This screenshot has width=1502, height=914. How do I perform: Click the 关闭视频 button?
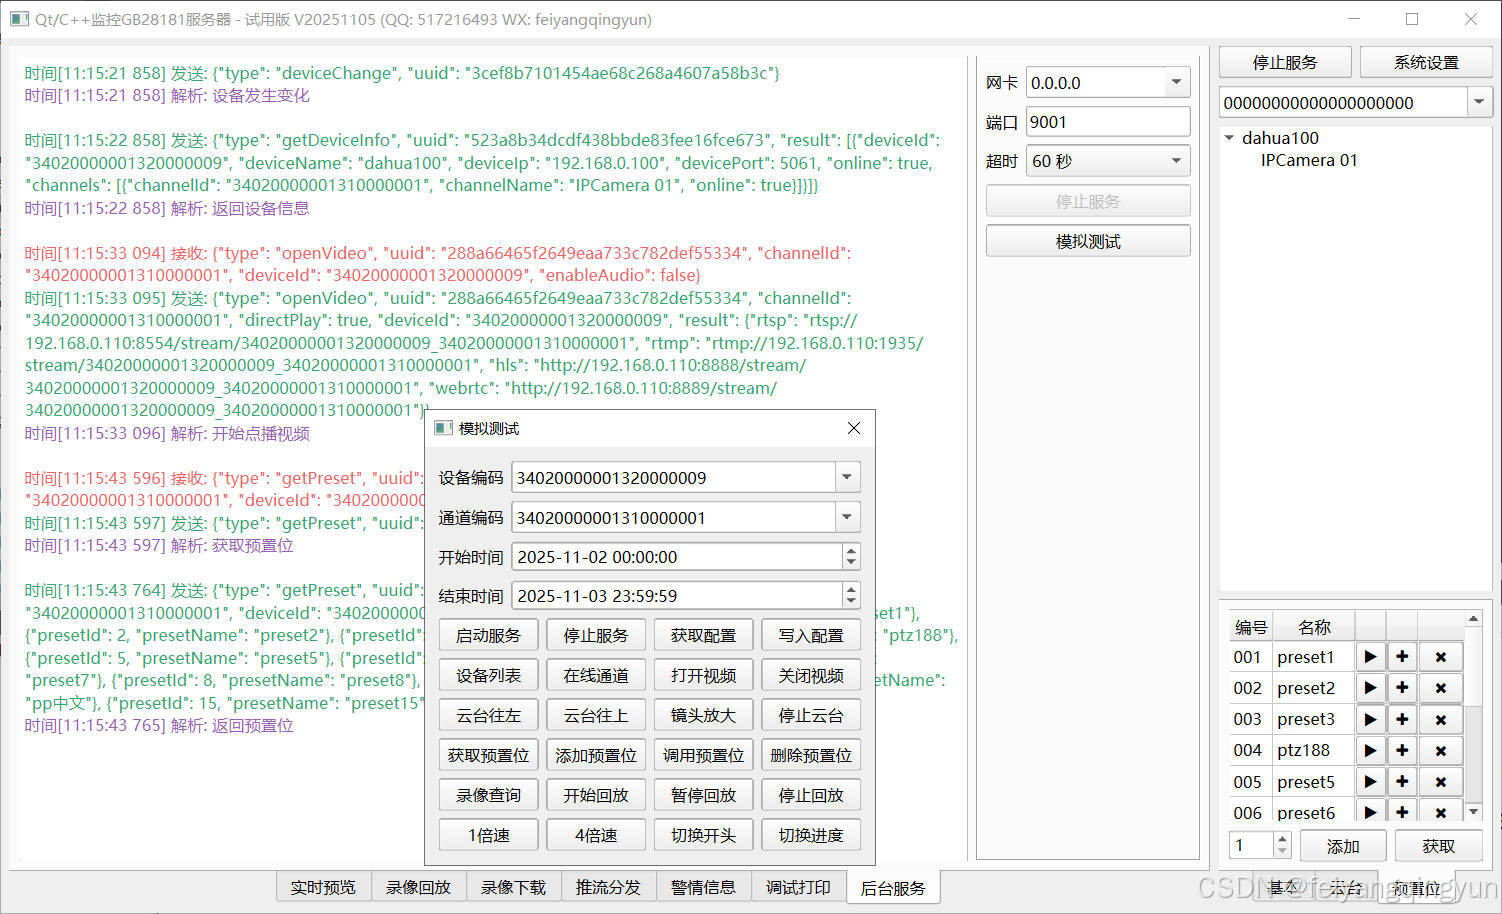[811, 675]
